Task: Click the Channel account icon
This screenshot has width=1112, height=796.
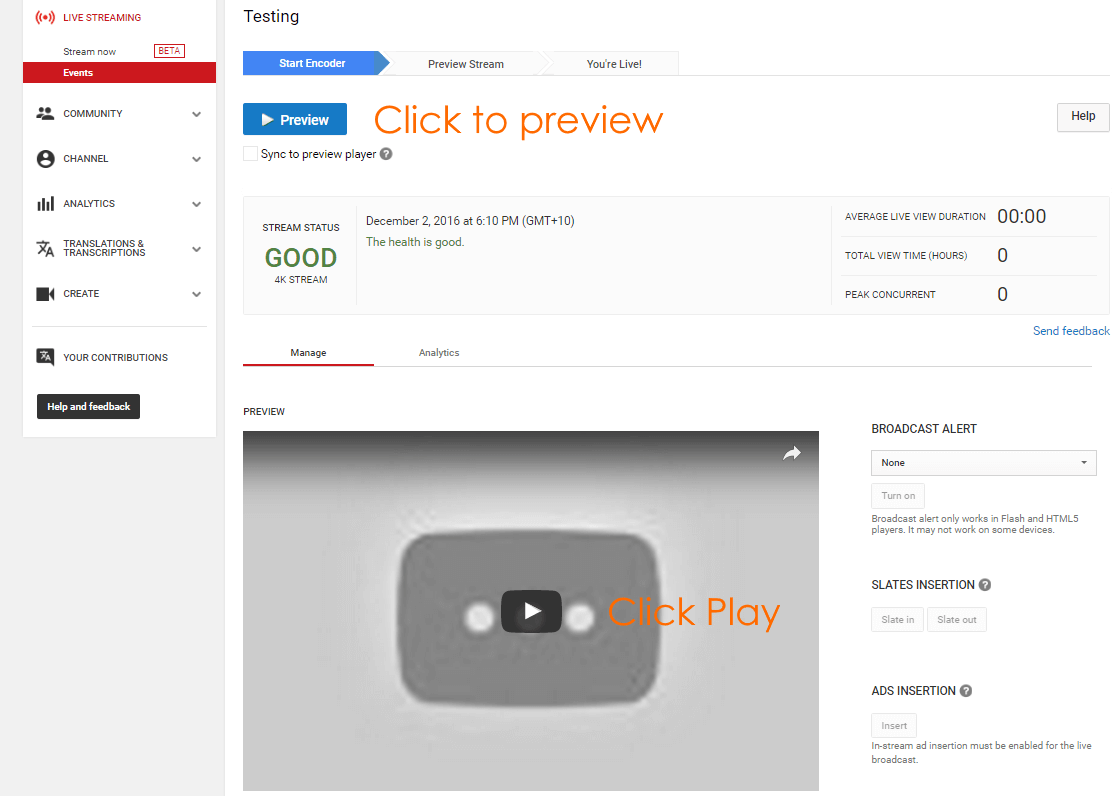Action: point(45,159)
